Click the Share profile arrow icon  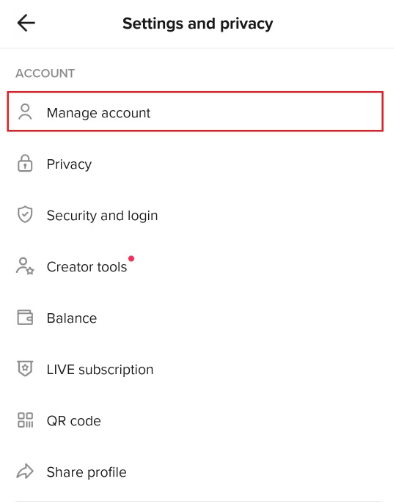pos(25,471)
